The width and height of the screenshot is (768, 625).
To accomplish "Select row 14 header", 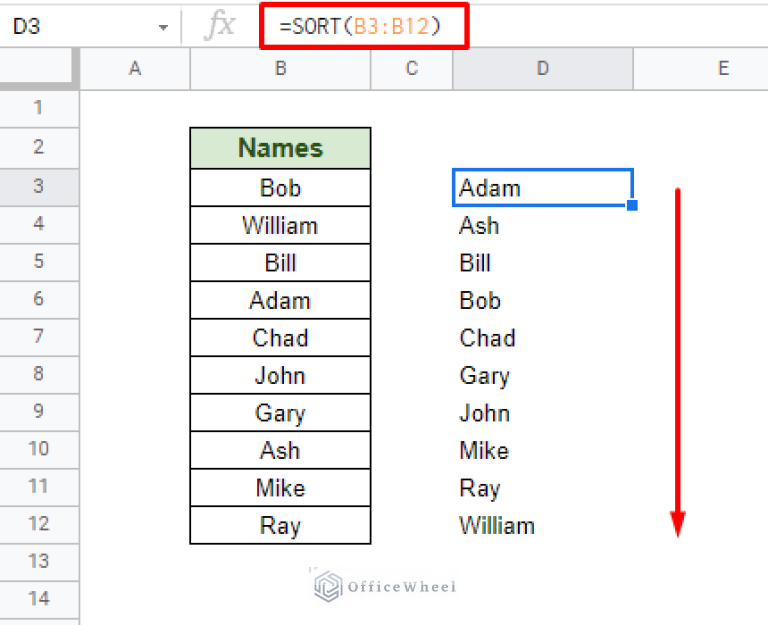I will [x=39, y=600].
